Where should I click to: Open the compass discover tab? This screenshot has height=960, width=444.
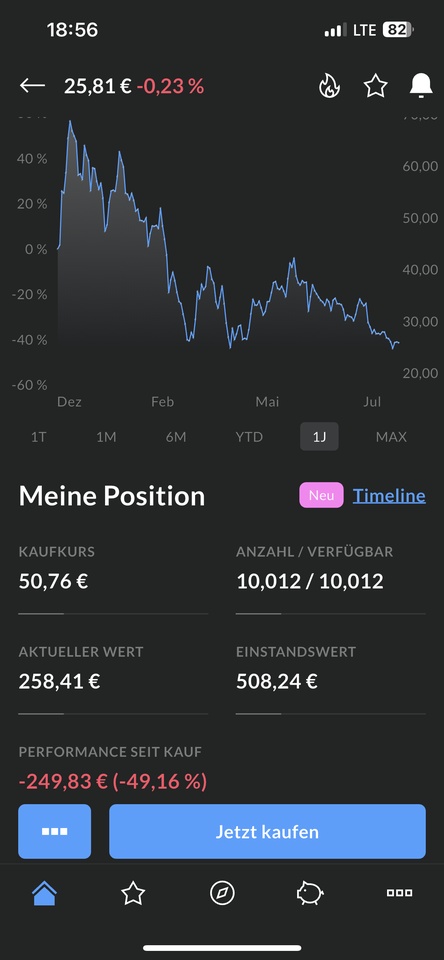coord(222,893)
